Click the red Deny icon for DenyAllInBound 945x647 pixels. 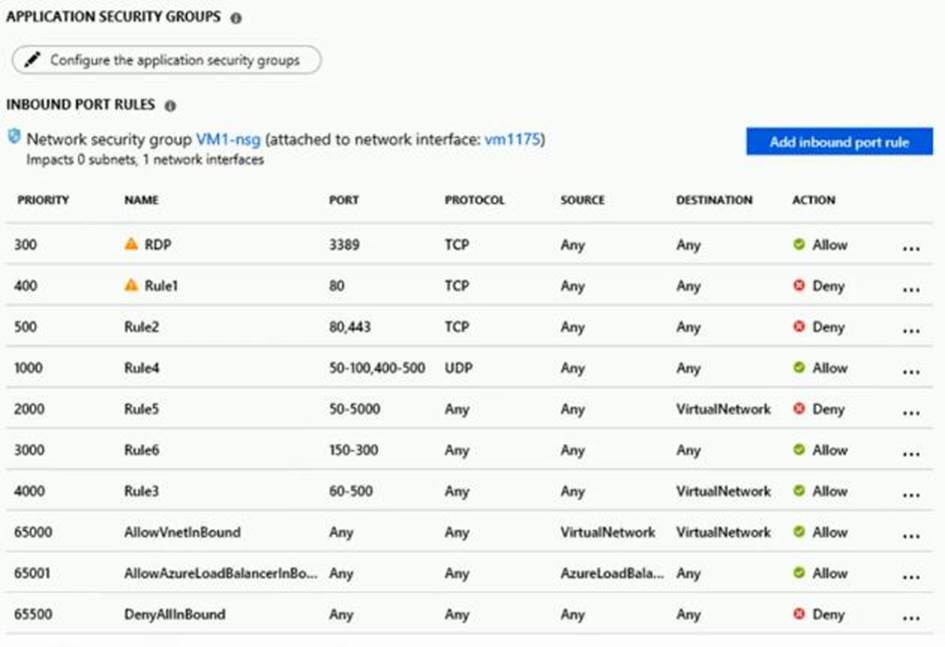[x=799, y=614]
